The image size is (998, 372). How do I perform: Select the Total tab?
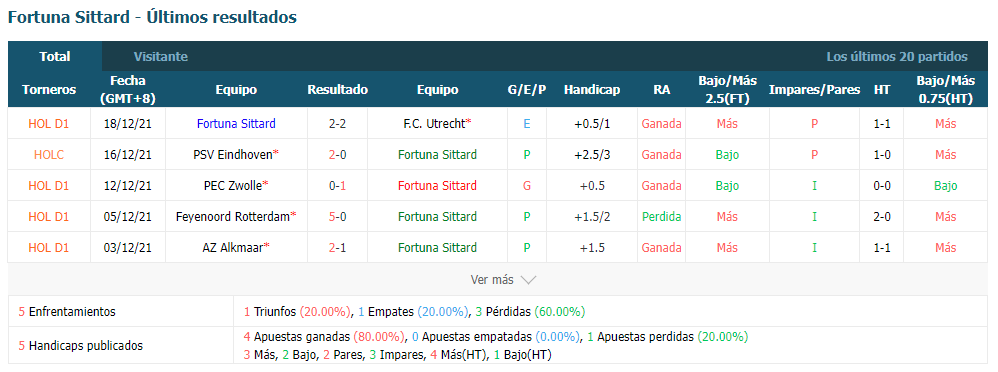coord(55,56)
